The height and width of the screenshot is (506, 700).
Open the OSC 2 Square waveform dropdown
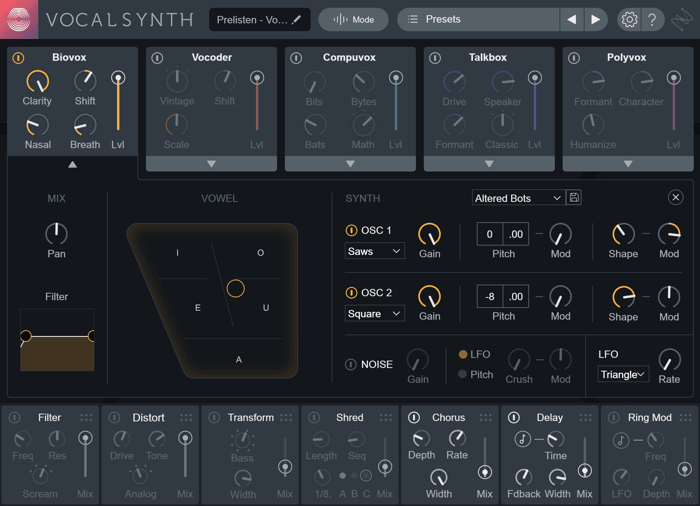(375, 314)
